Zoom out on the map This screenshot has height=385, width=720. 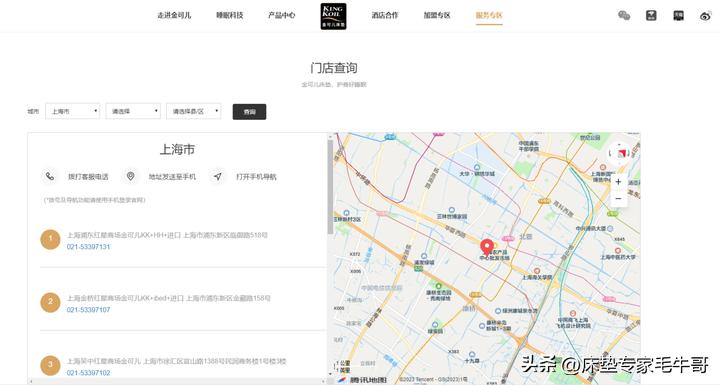[x=619, y=198]
